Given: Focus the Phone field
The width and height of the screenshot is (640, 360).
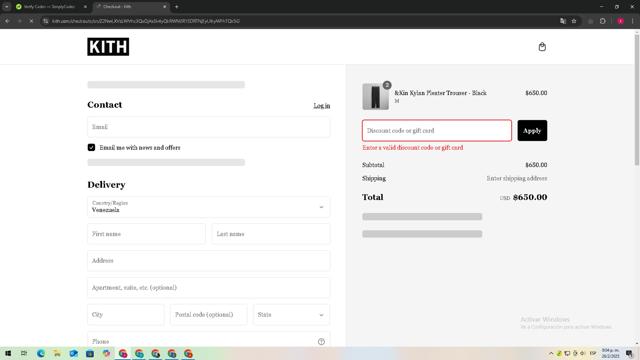Looking at the screenshot, I should 208,340.
